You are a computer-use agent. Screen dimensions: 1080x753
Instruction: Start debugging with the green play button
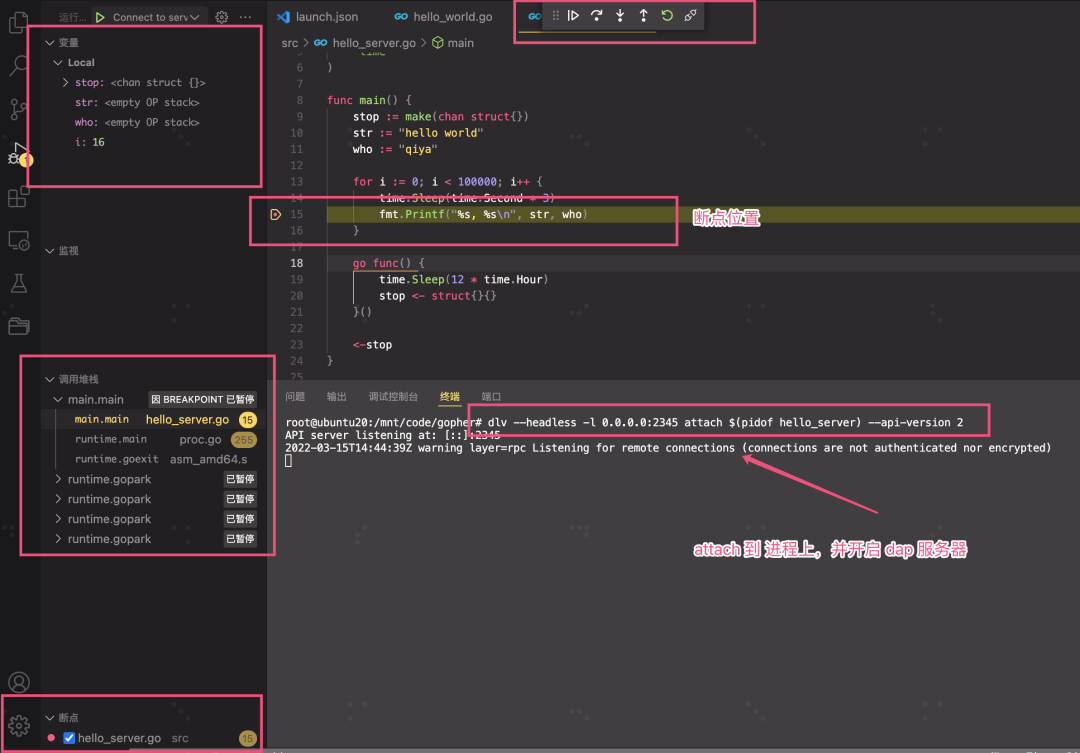click(x=101, y=17)
